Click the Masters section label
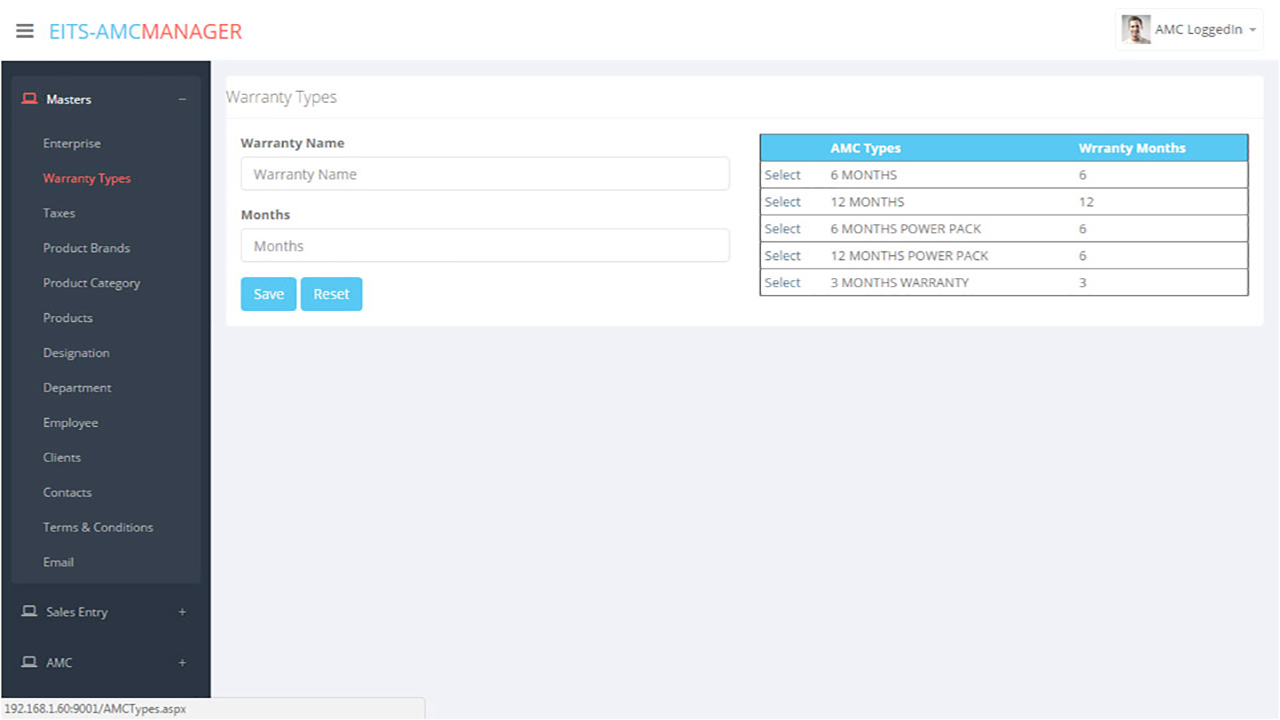 (68, 99)
